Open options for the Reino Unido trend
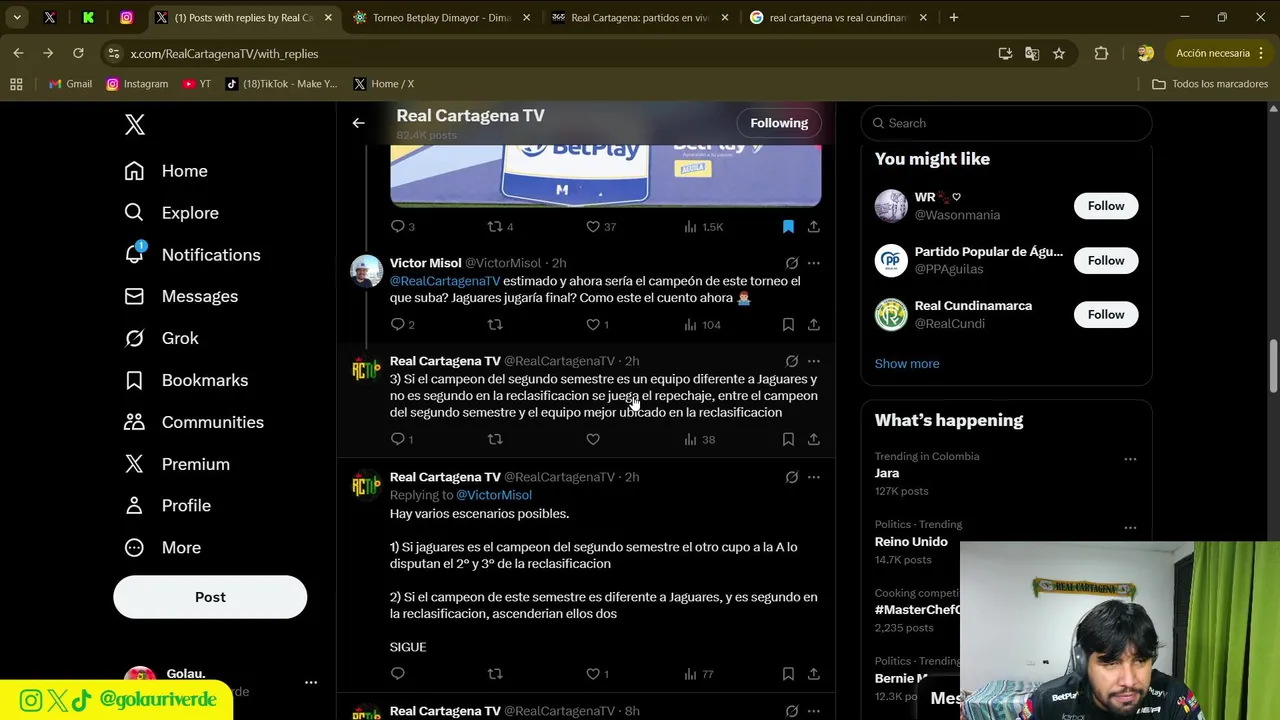 point(1130,527)
